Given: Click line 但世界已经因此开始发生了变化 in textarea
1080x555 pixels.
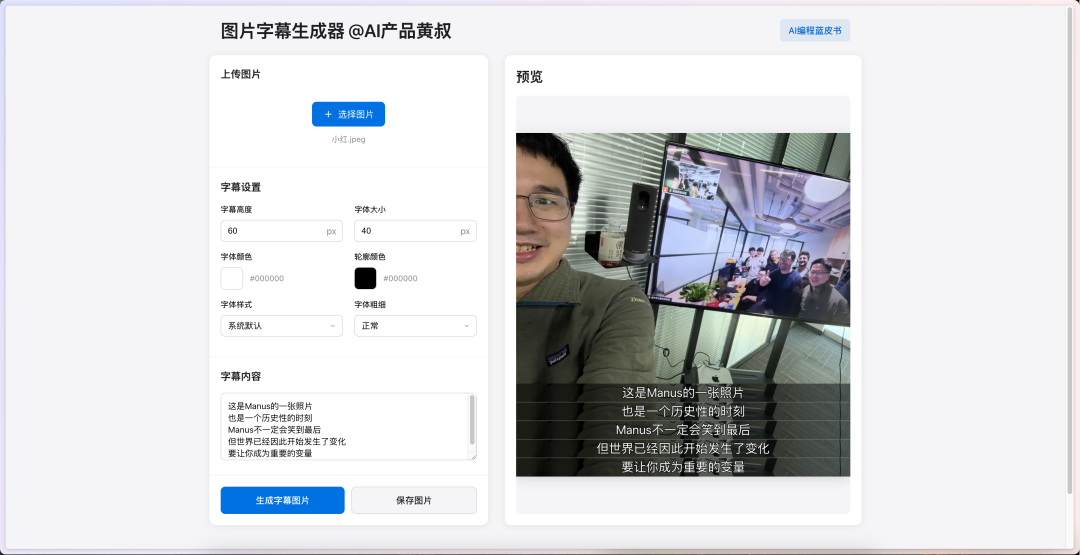Looking at the screenshot, I should [287, 441].
